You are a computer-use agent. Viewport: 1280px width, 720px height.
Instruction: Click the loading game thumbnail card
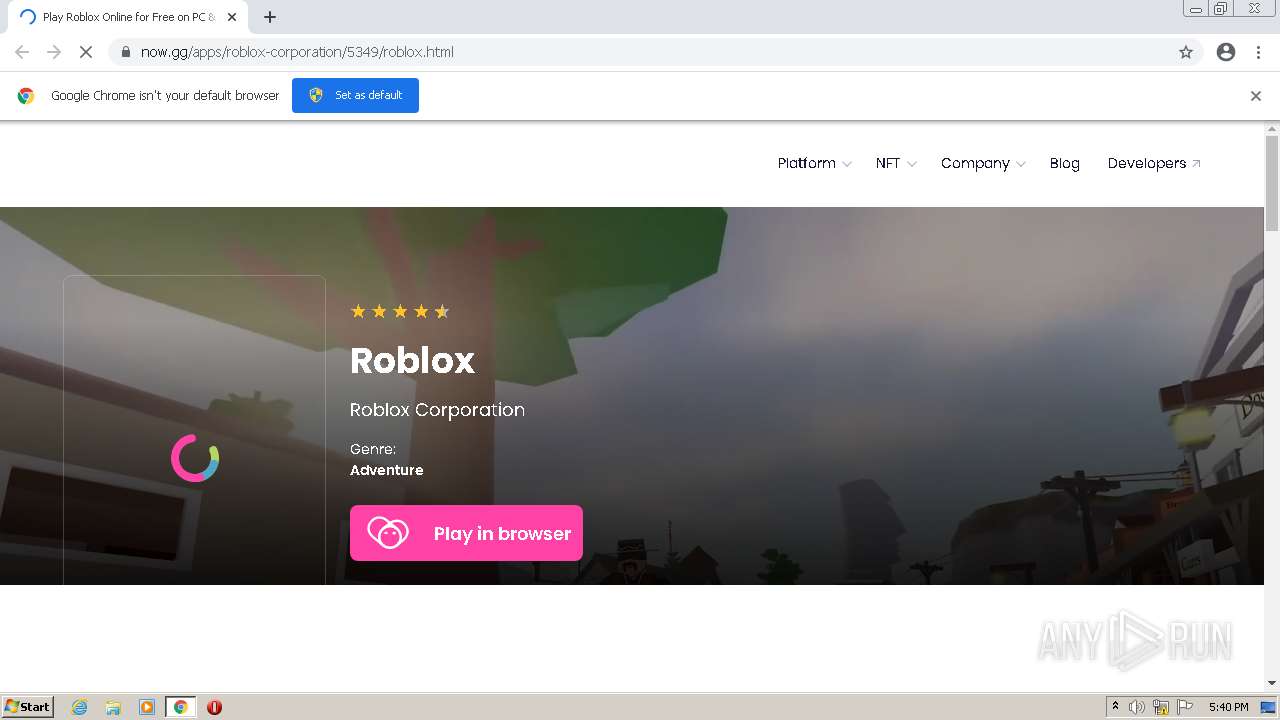click(x=195, y=430)
